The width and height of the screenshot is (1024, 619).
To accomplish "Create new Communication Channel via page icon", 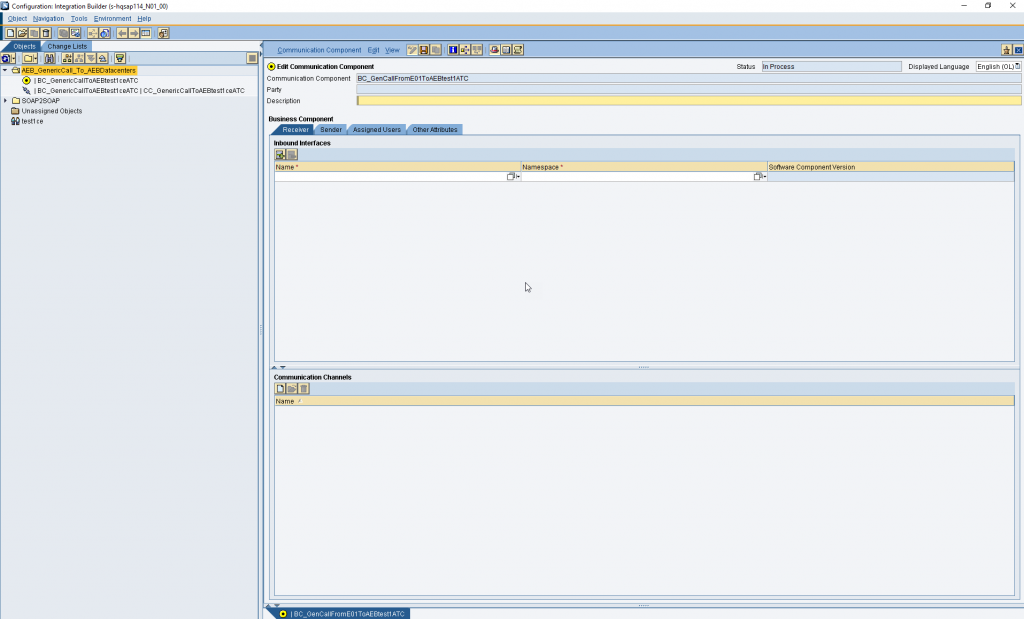I will 280,389.
